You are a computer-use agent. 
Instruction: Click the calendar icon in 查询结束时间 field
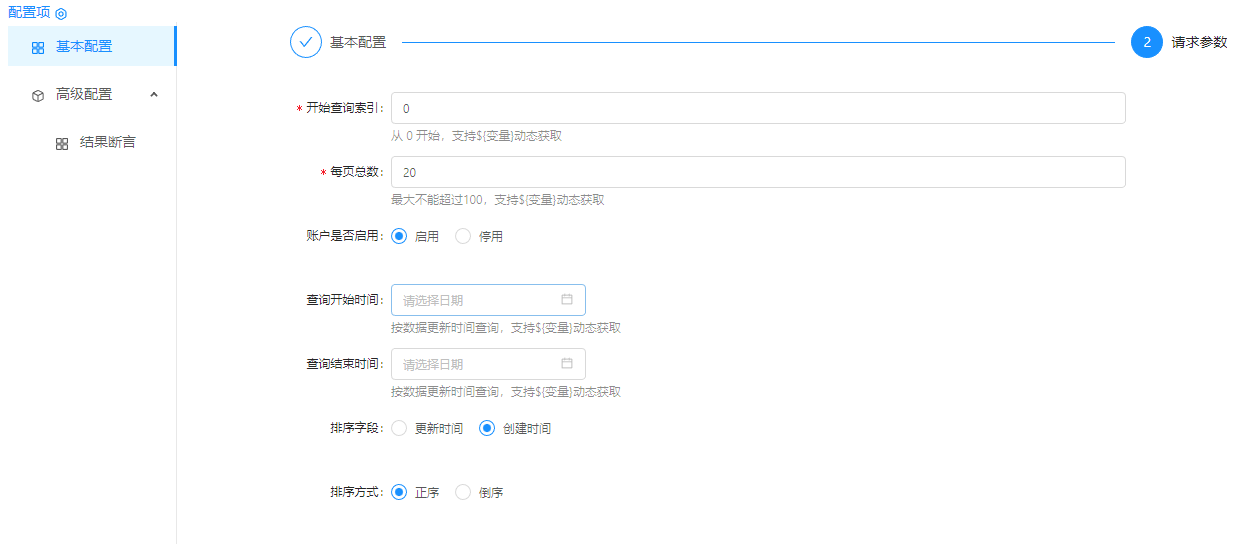pyautogui.click(x=567, y=363)
